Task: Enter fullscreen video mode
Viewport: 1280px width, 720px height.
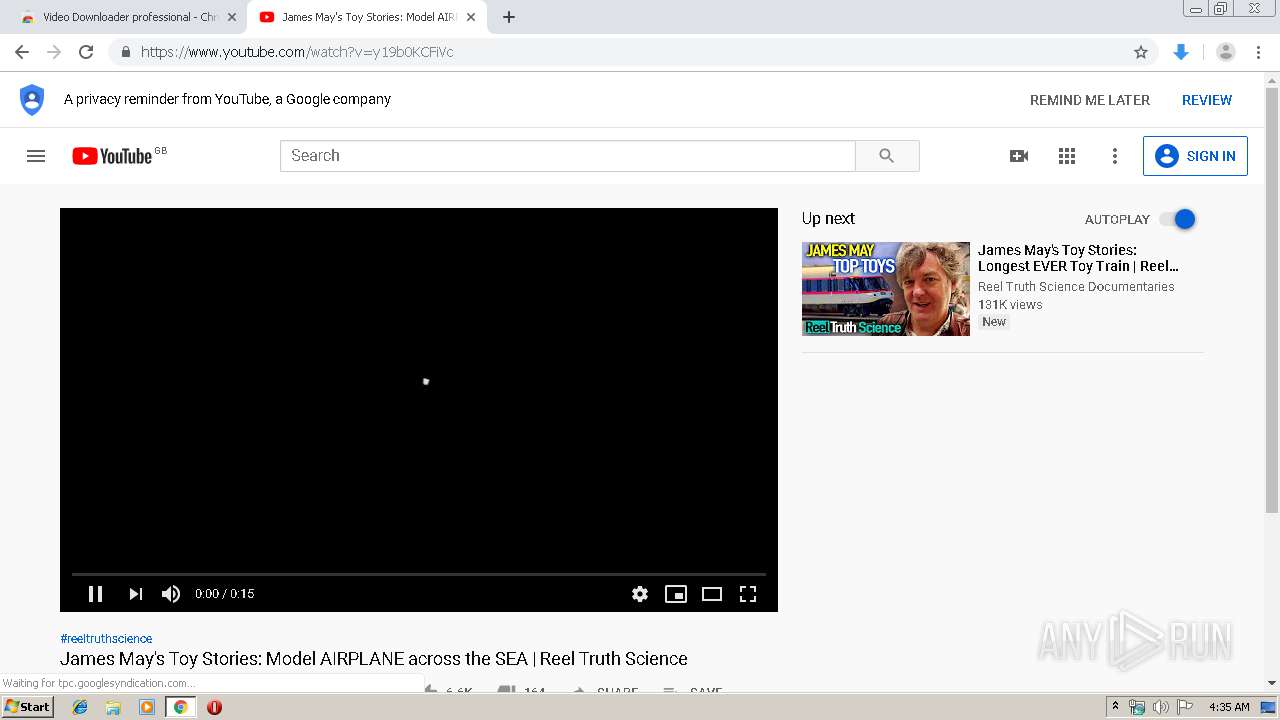Action: tap(748, 594)
